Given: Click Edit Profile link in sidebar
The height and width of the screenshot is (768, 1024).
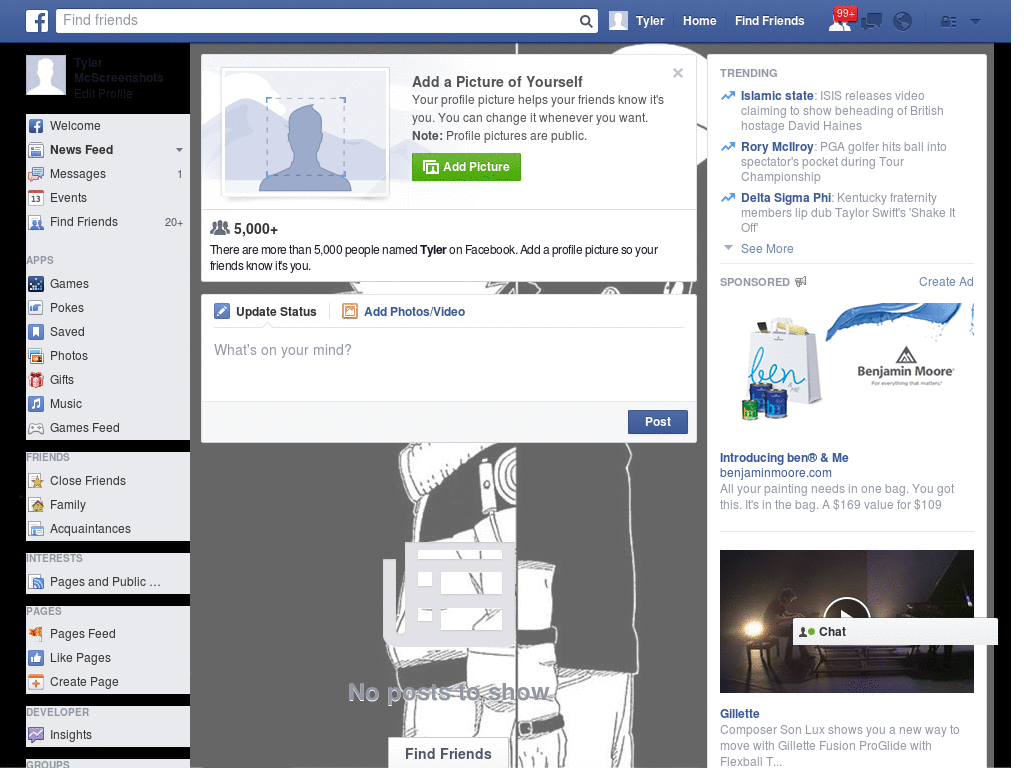Looking at the screenshot, I should [x=103, y=93].
